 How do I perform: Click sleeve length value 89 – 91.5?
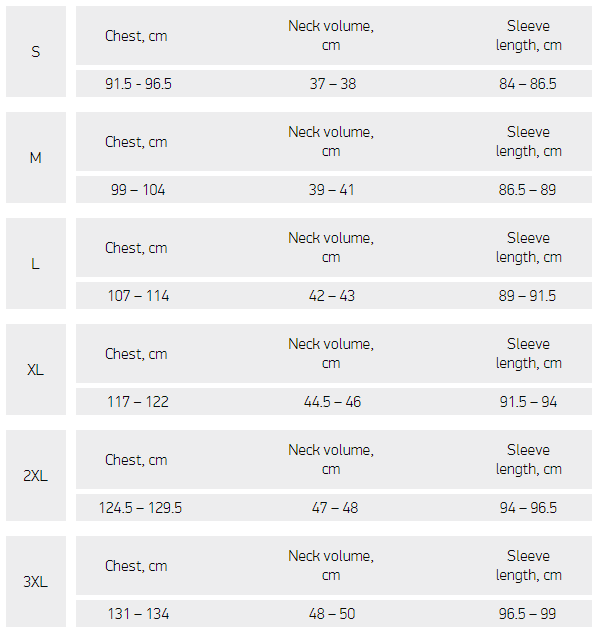[527, 296]
